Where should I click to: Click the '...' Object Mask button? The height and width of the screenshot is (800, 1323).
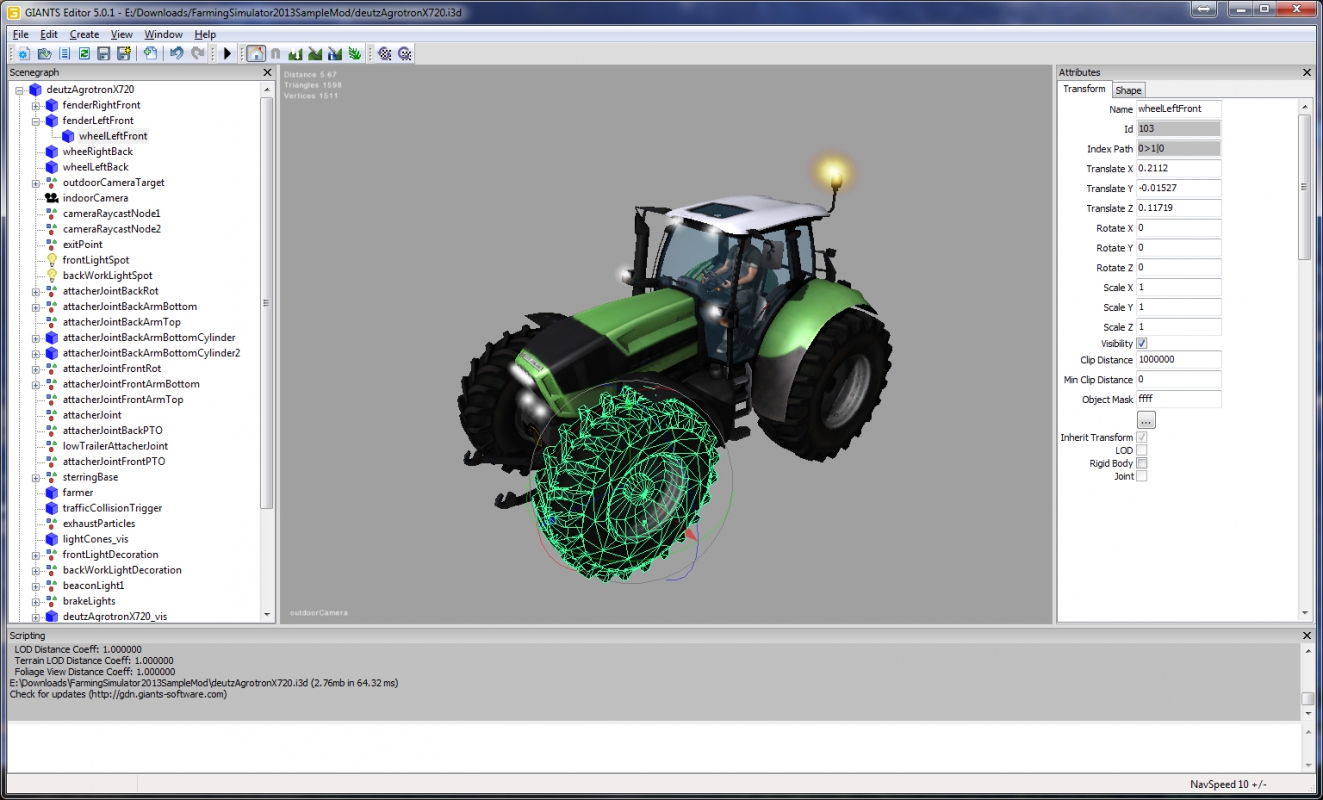pyautogui.click(x=1146, y=419)
